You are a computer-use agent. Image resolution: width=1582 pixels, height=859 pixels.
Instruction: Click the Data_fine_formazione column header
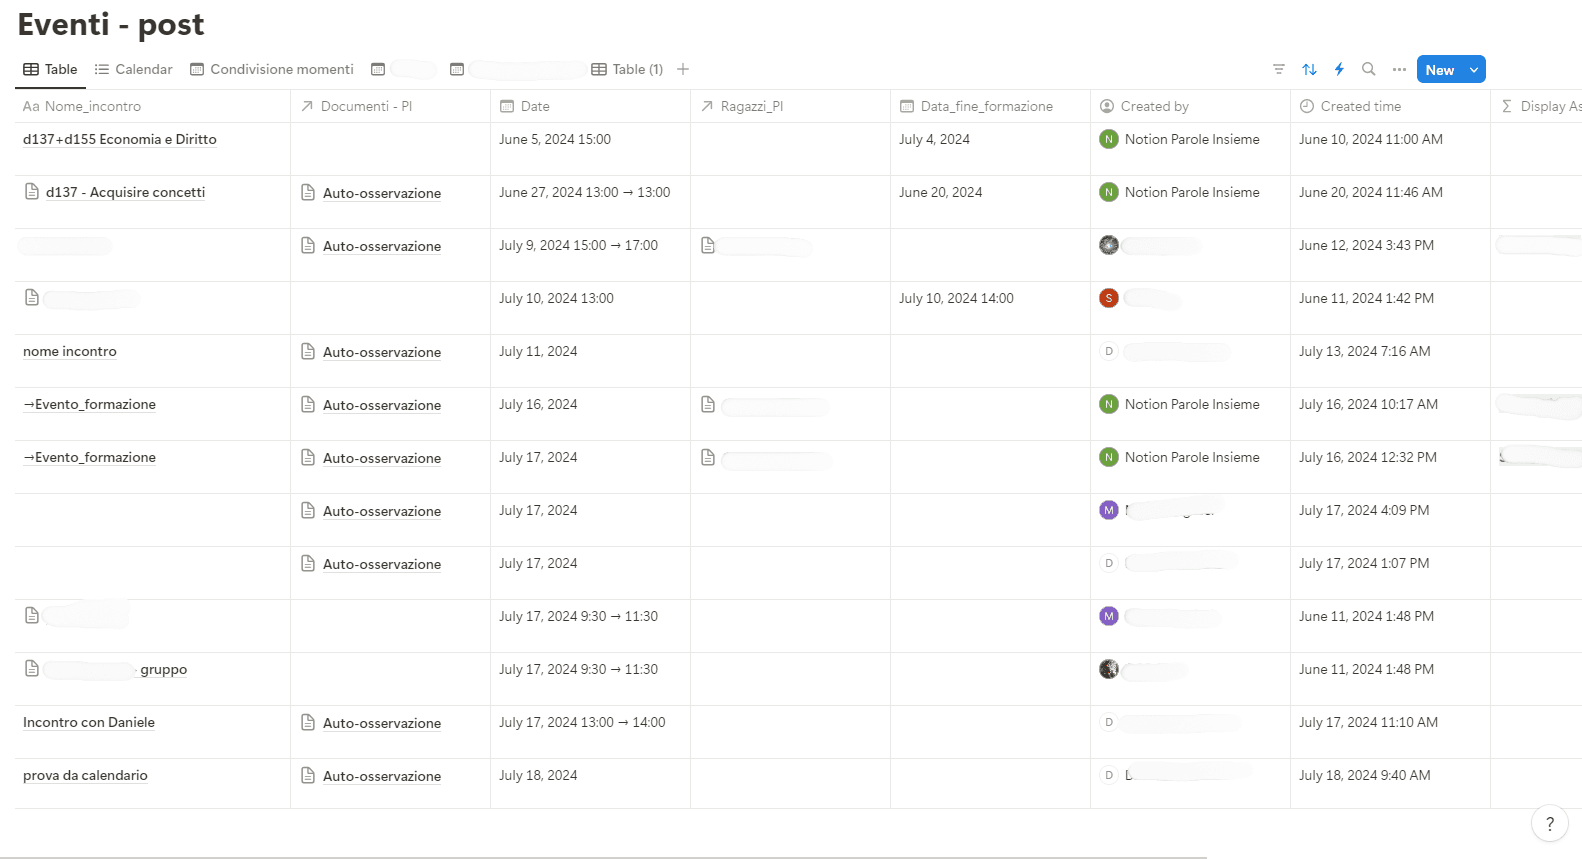990,106
